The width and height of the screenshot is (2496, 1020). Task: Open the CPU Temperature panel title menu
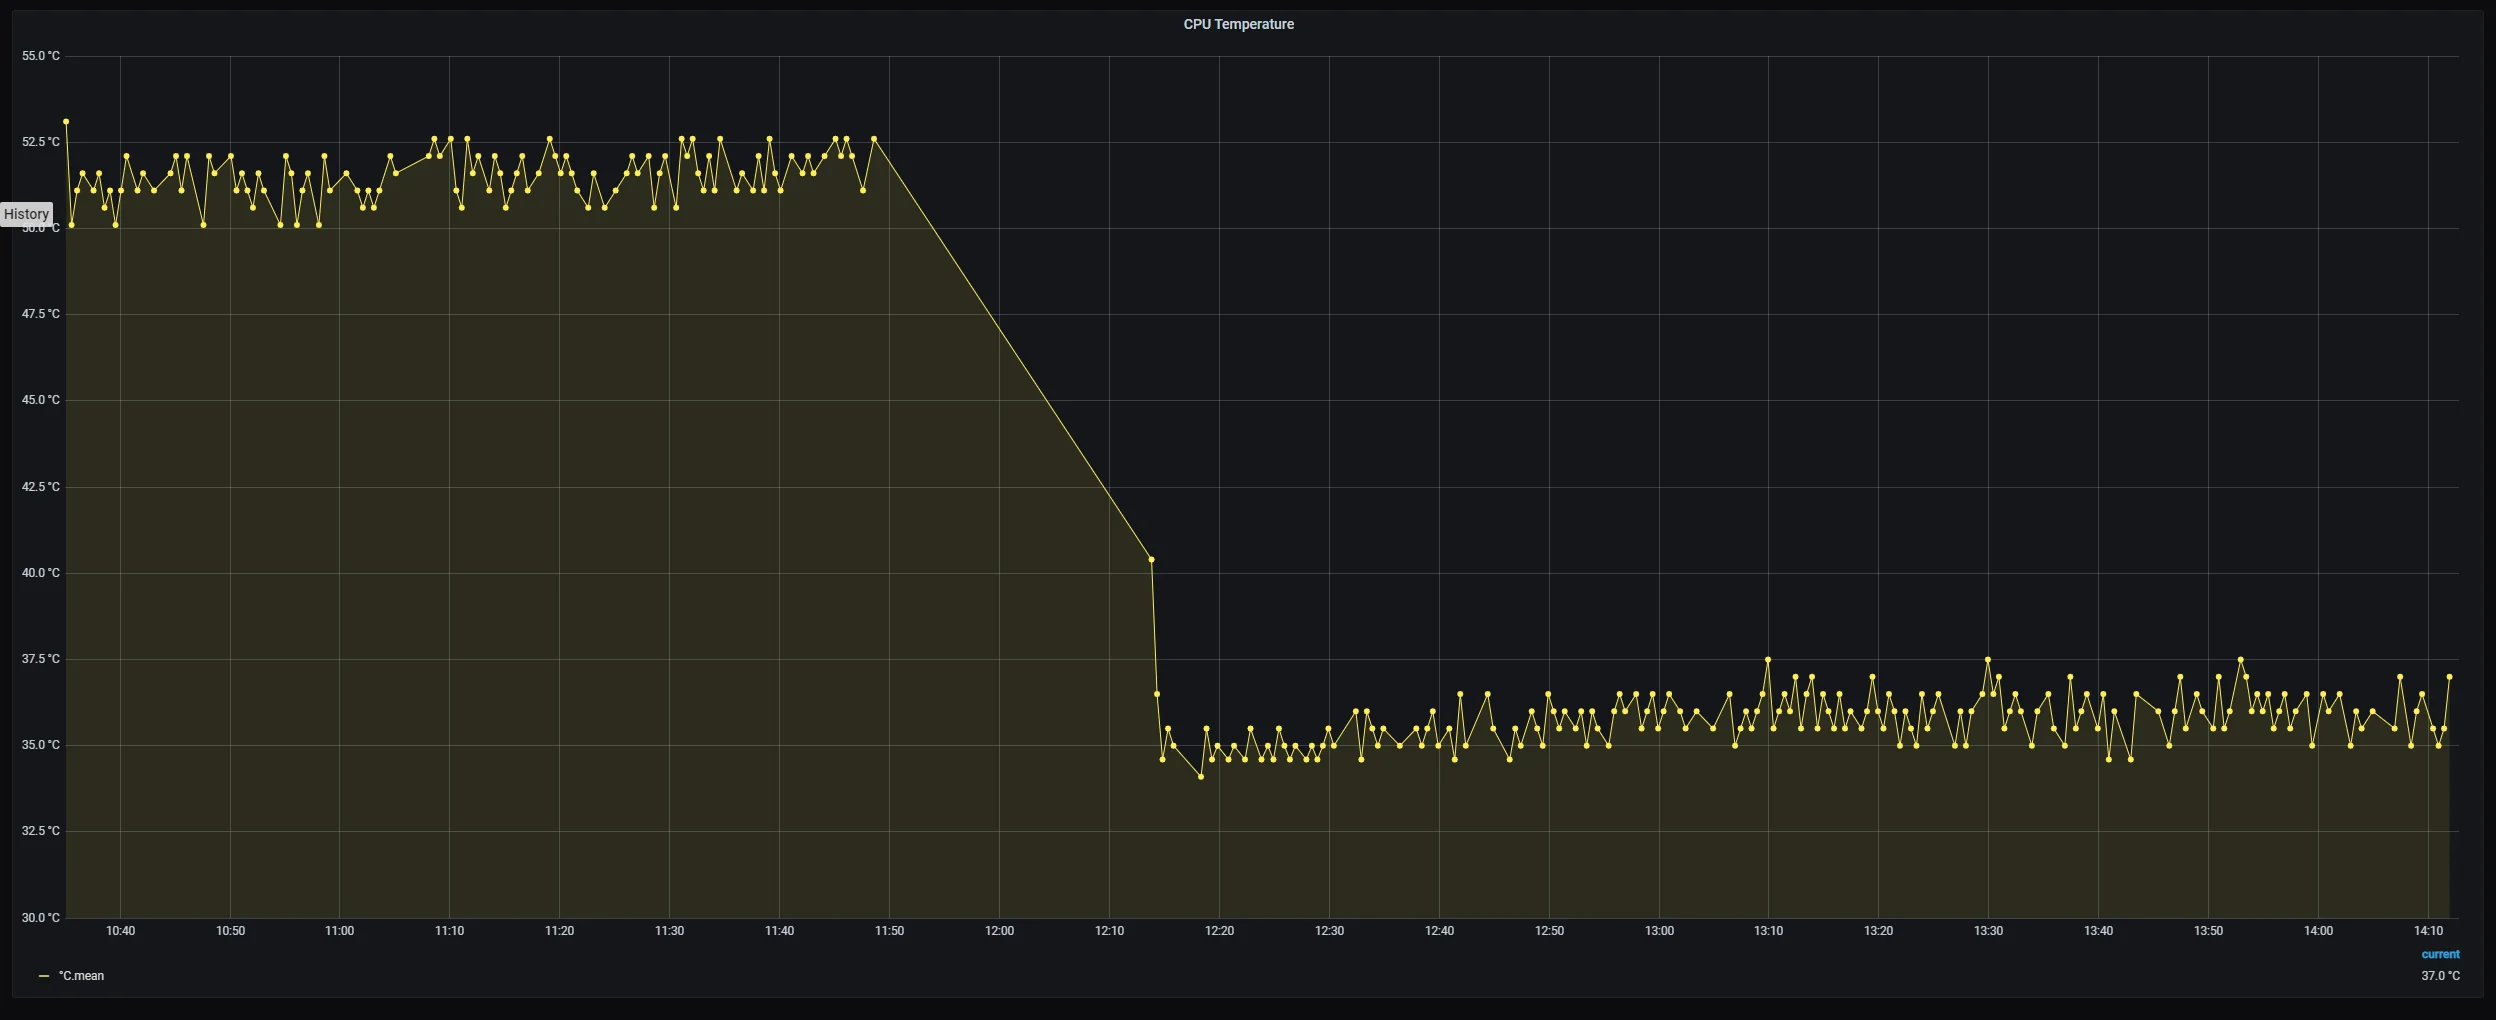[x=1238, y=24]
